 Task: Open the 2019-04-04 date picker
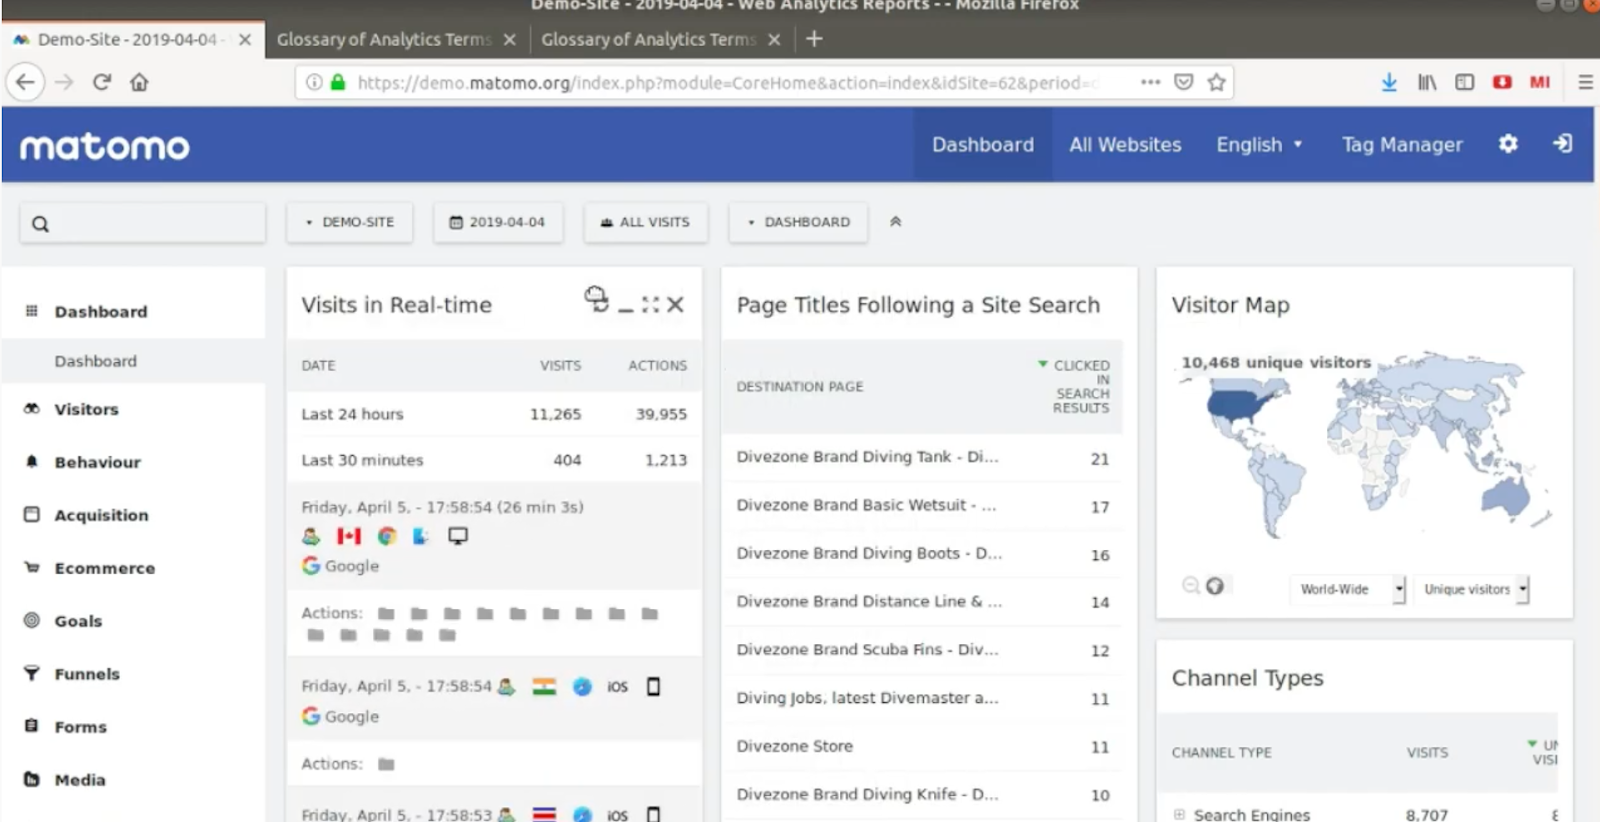[497, 222]
